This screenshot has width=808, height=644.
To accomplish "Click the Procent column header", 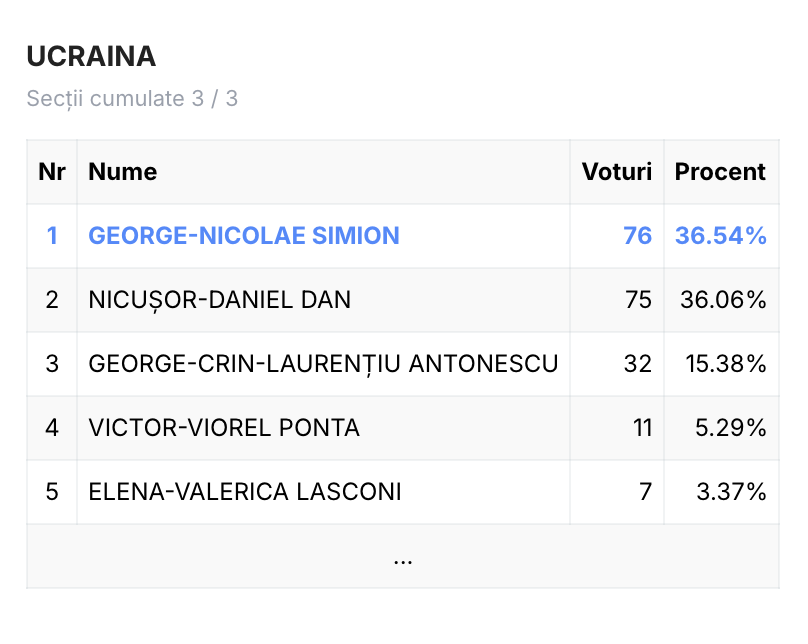I will (720, 172).
